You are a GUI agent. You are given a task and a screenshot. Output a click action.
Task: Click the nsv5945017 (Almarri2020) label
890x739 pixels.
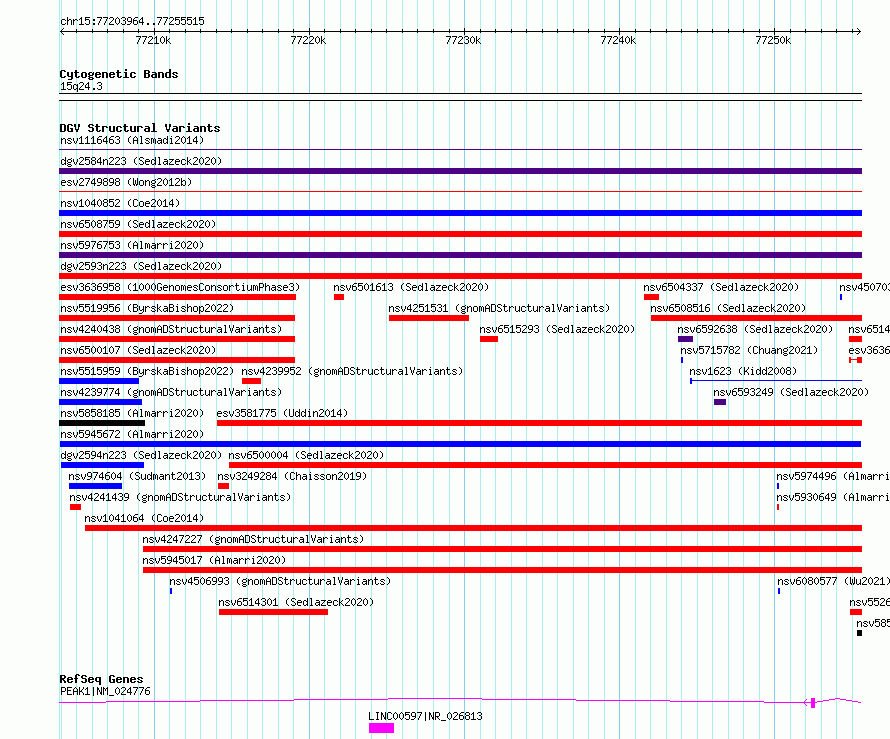[x=214, y=560]
